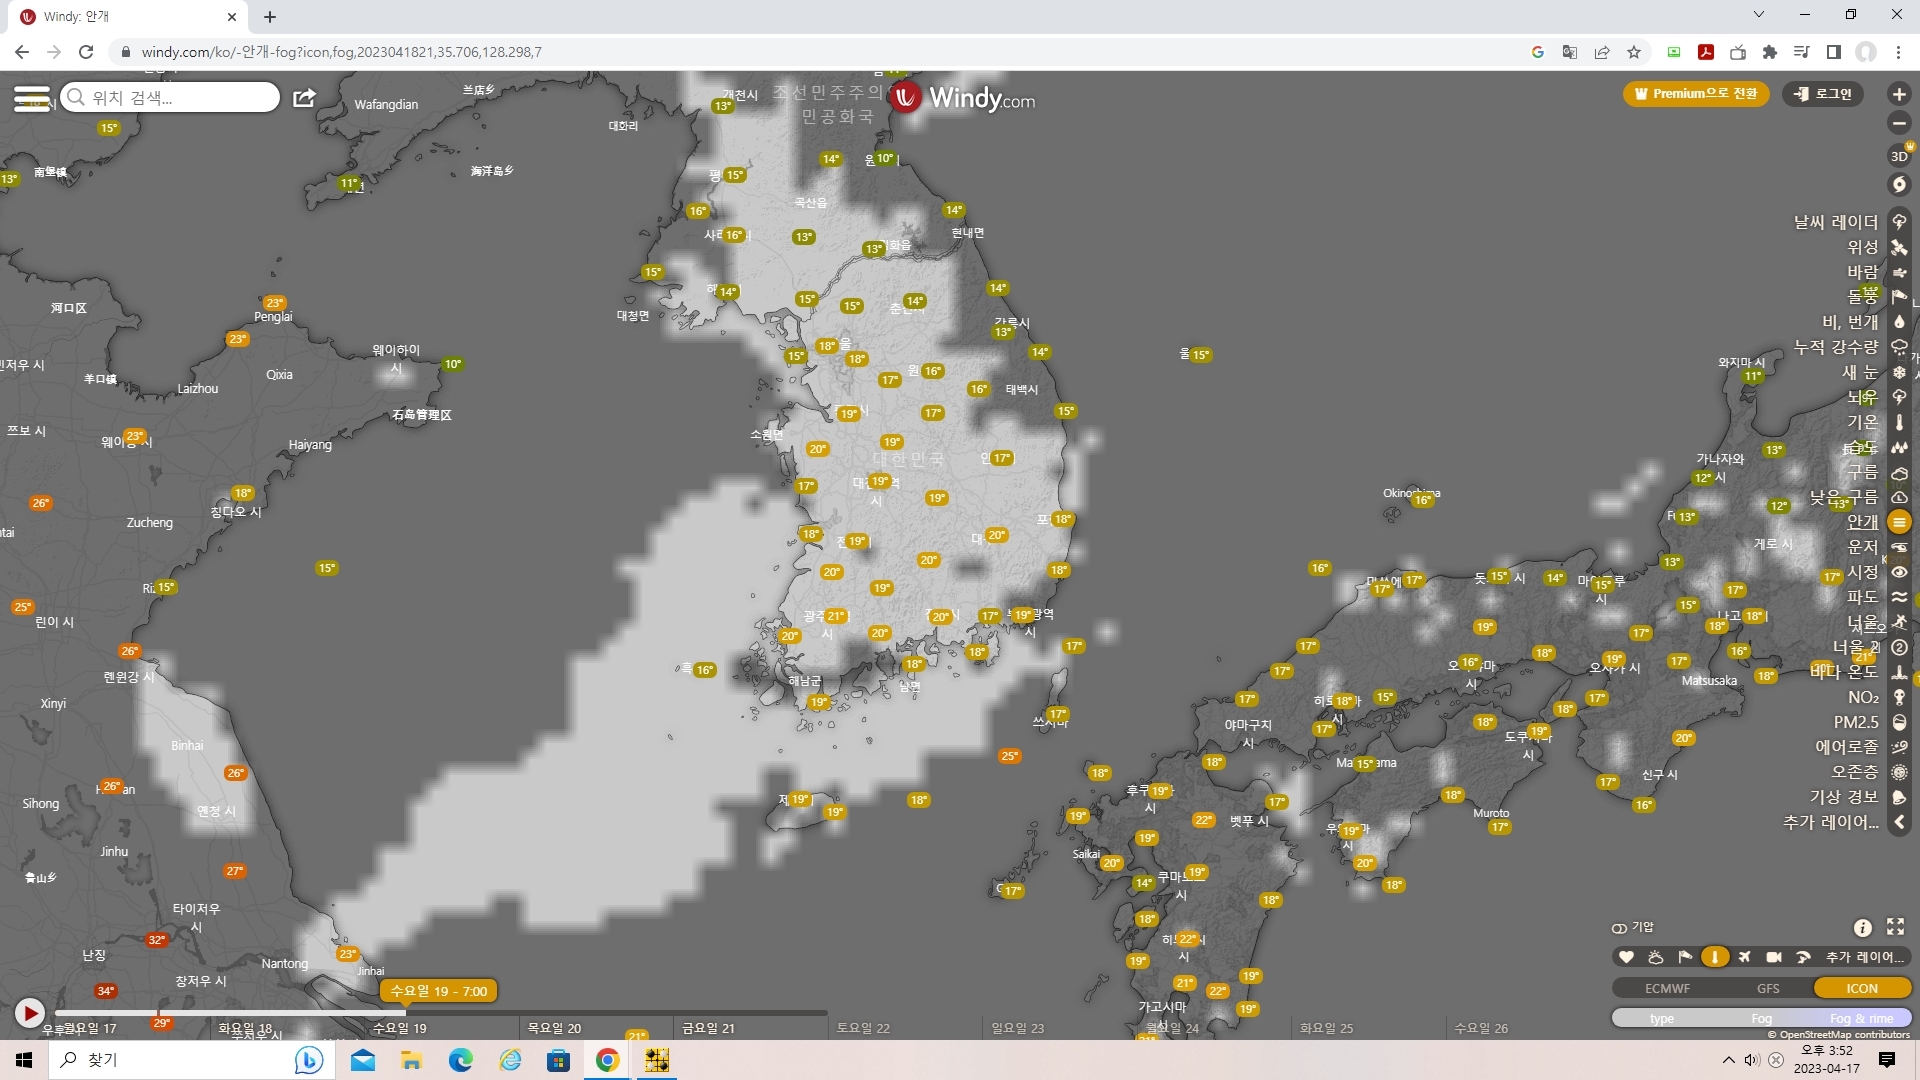
Task: Switch forecast model to GFS
Action: pyautogui.click(x=1768, y=988)
